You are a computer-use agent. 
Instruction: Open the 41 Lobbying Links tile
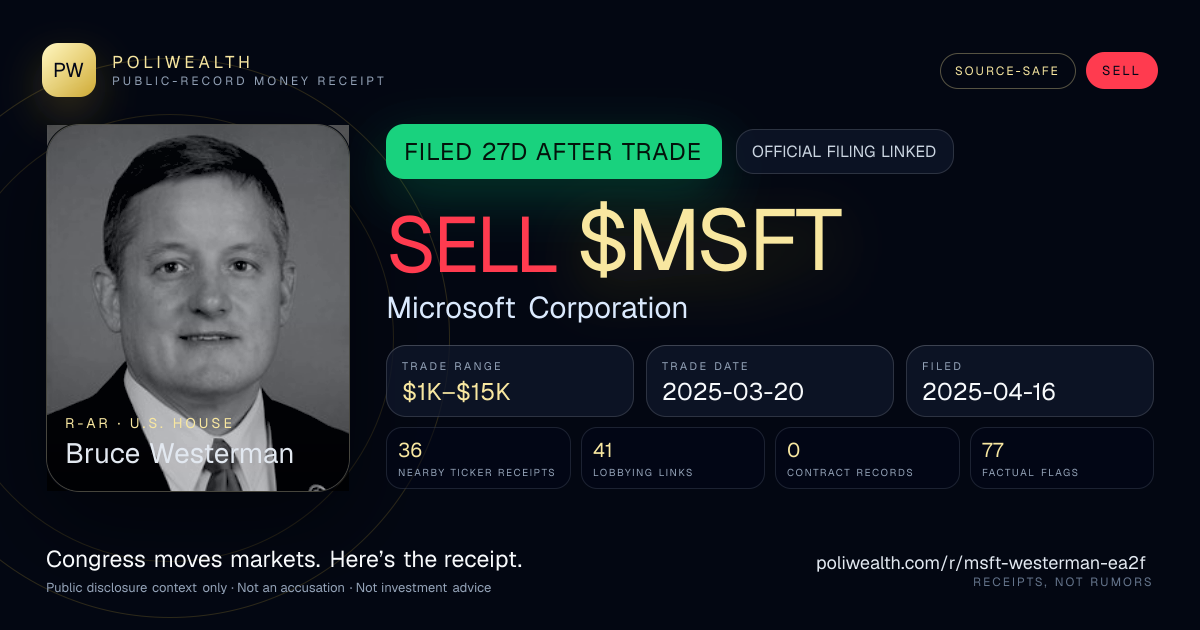click(x=673, y=458)
